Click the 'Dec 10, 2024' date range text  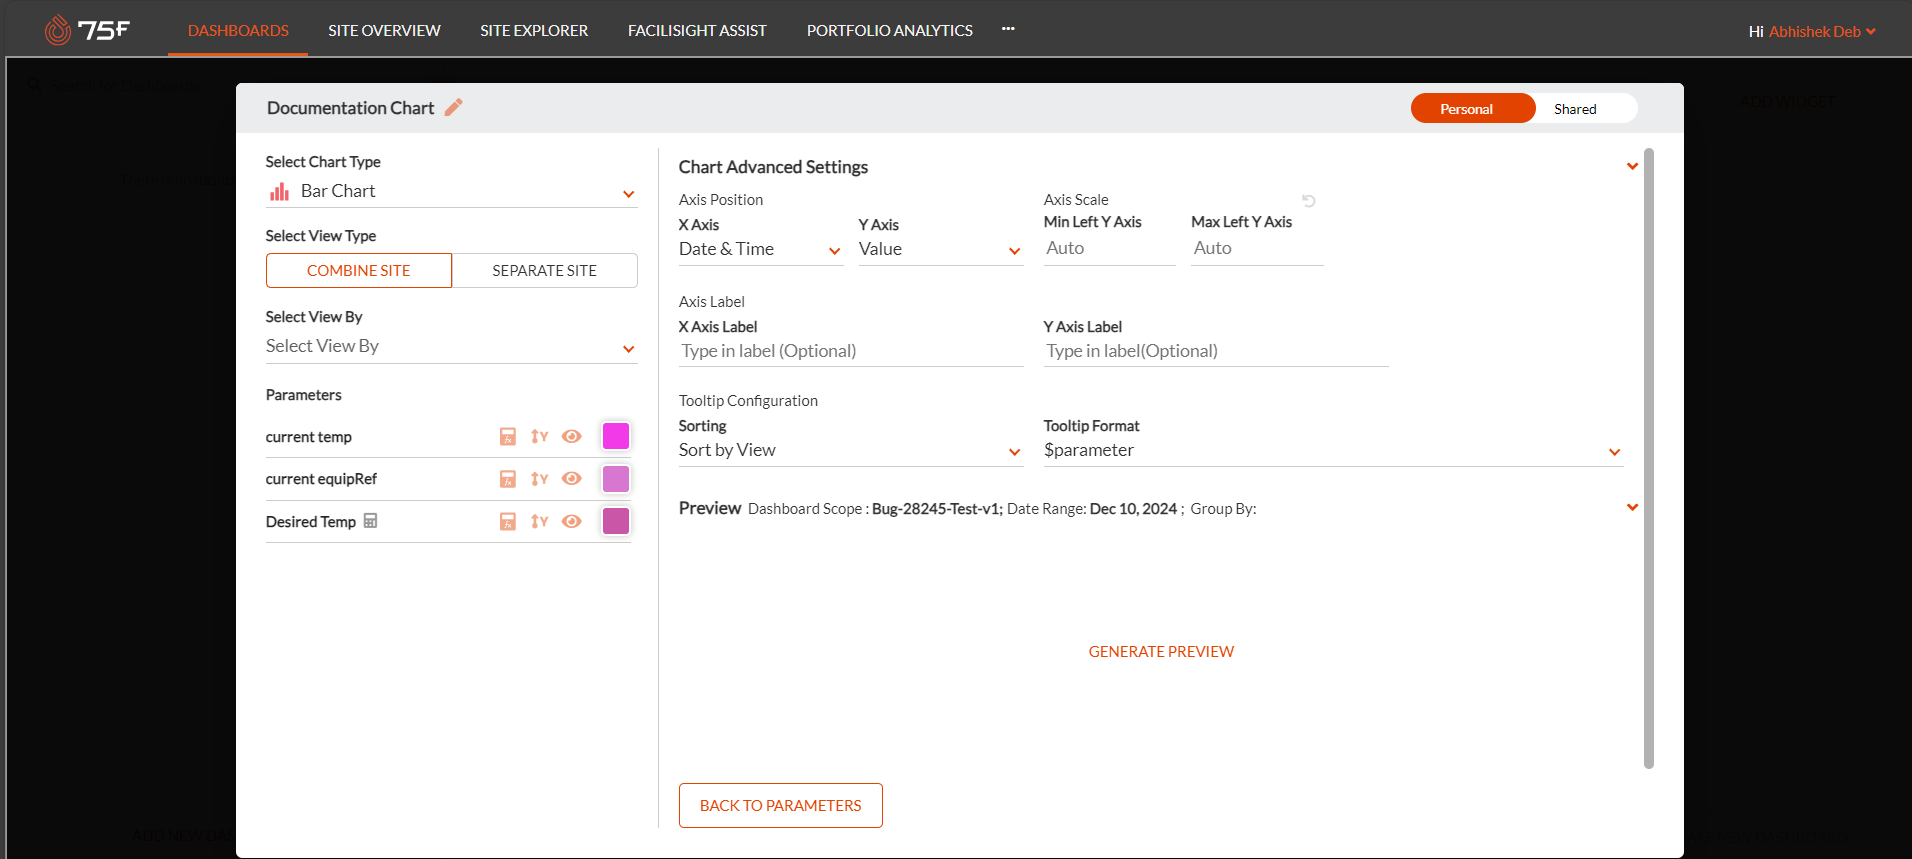tap(1133, 509)
